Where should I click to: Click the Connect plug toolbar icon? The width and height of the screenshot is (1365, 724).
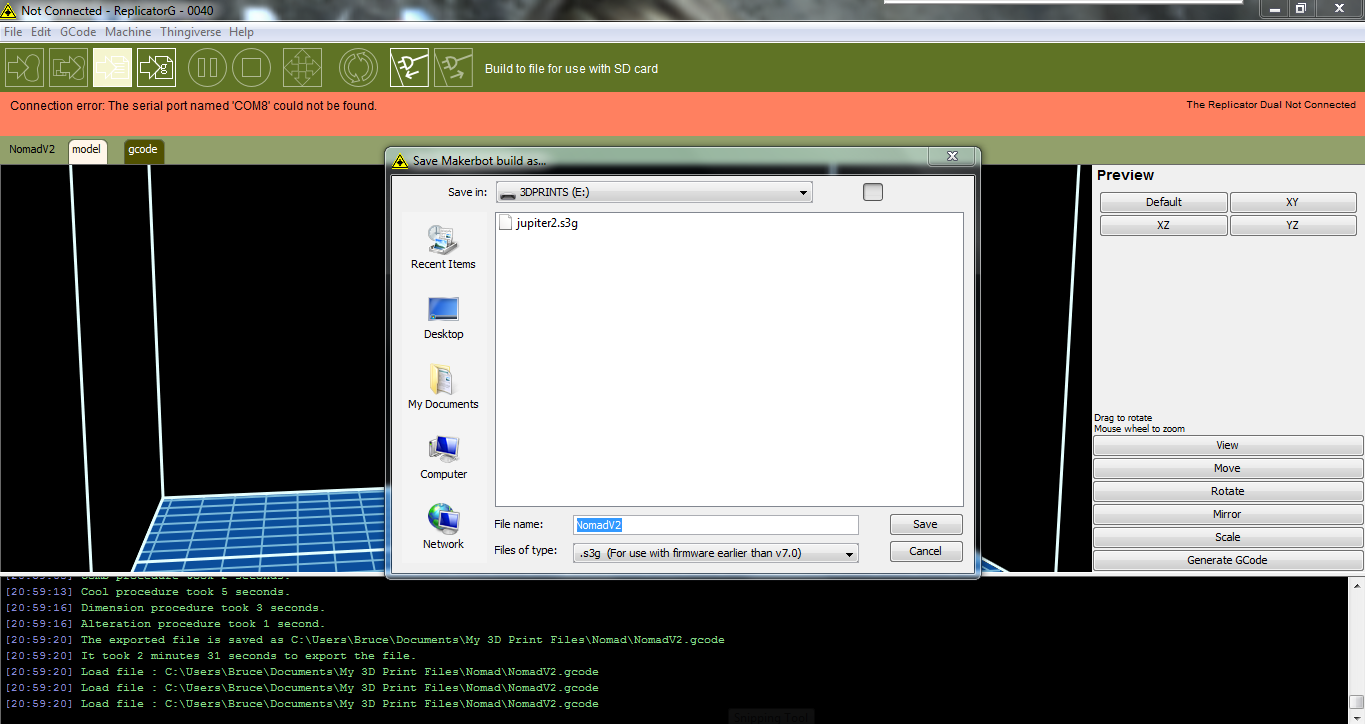[x=409, y=68]
